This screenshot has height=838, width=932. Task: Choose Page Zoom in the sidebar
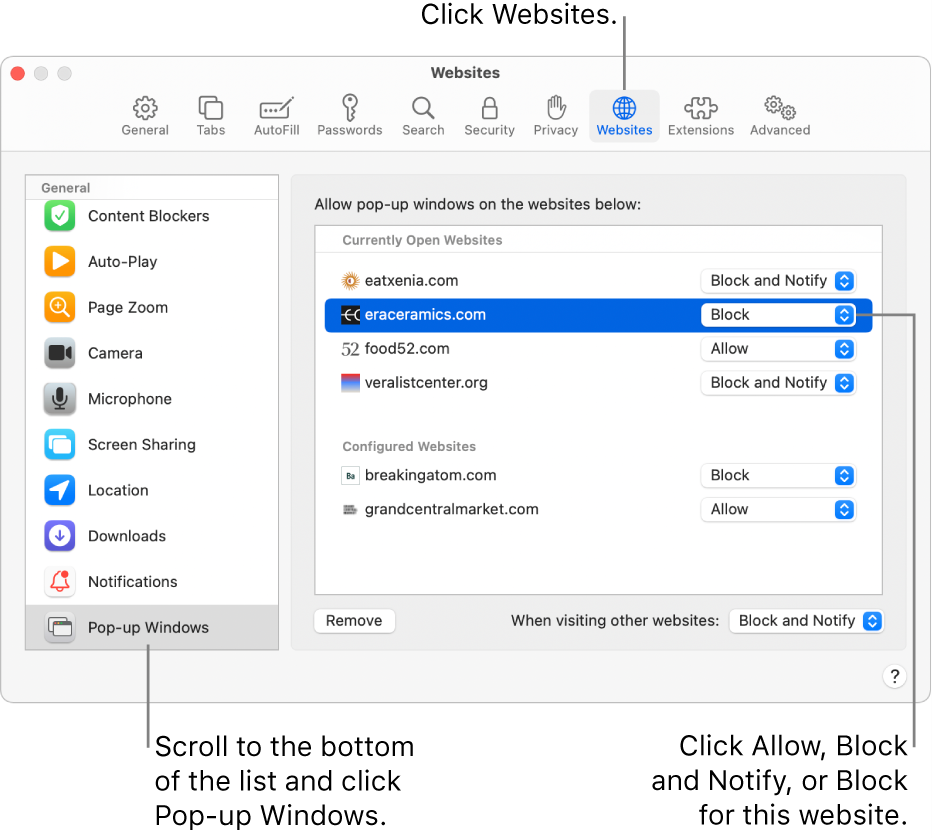pyautogui.click(x=152, y=307)
